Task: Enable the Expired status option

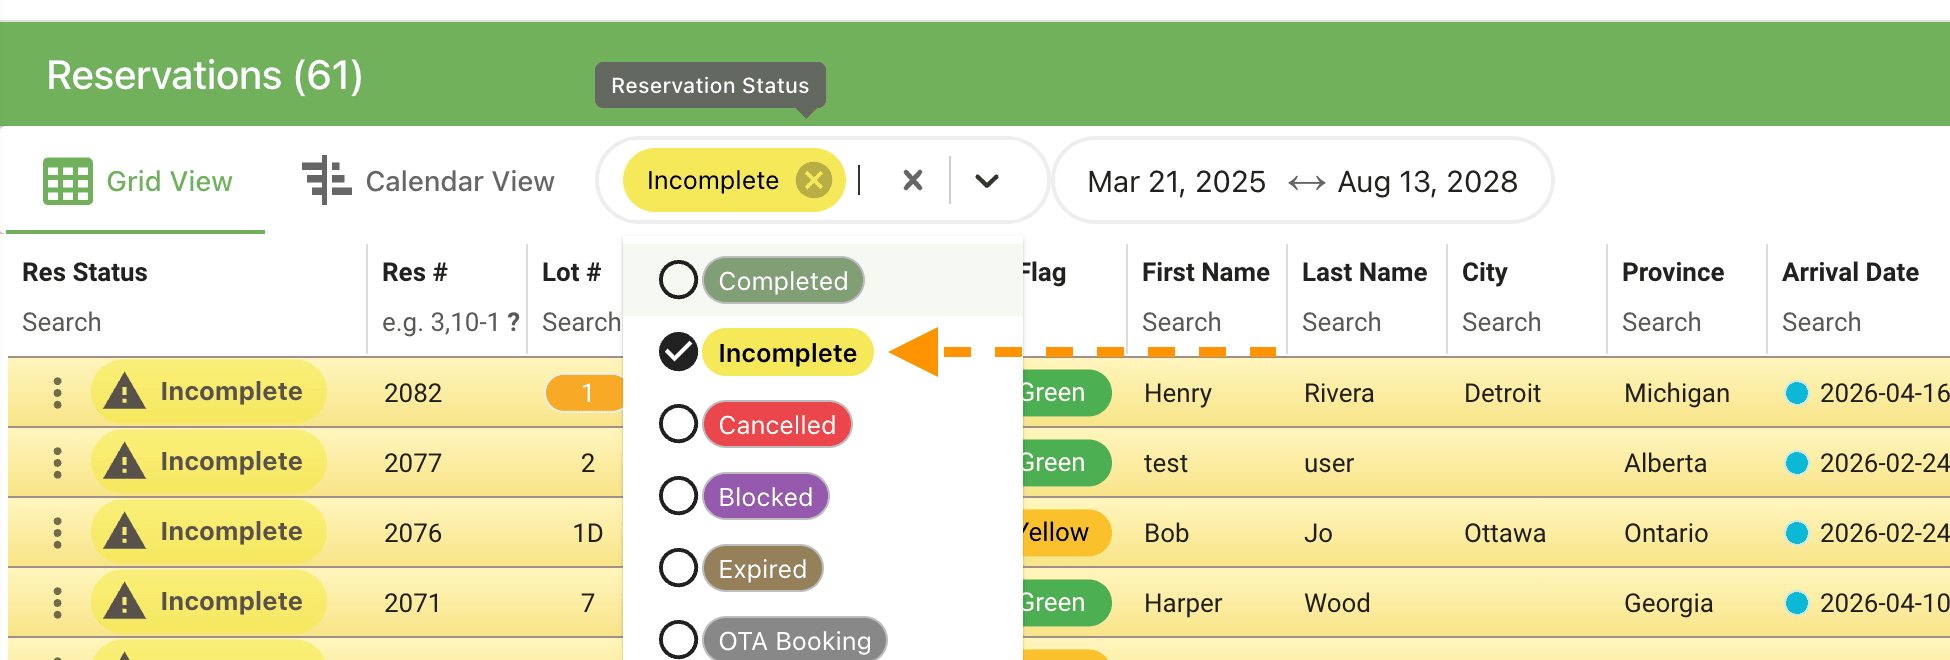Action: point(678,568)
